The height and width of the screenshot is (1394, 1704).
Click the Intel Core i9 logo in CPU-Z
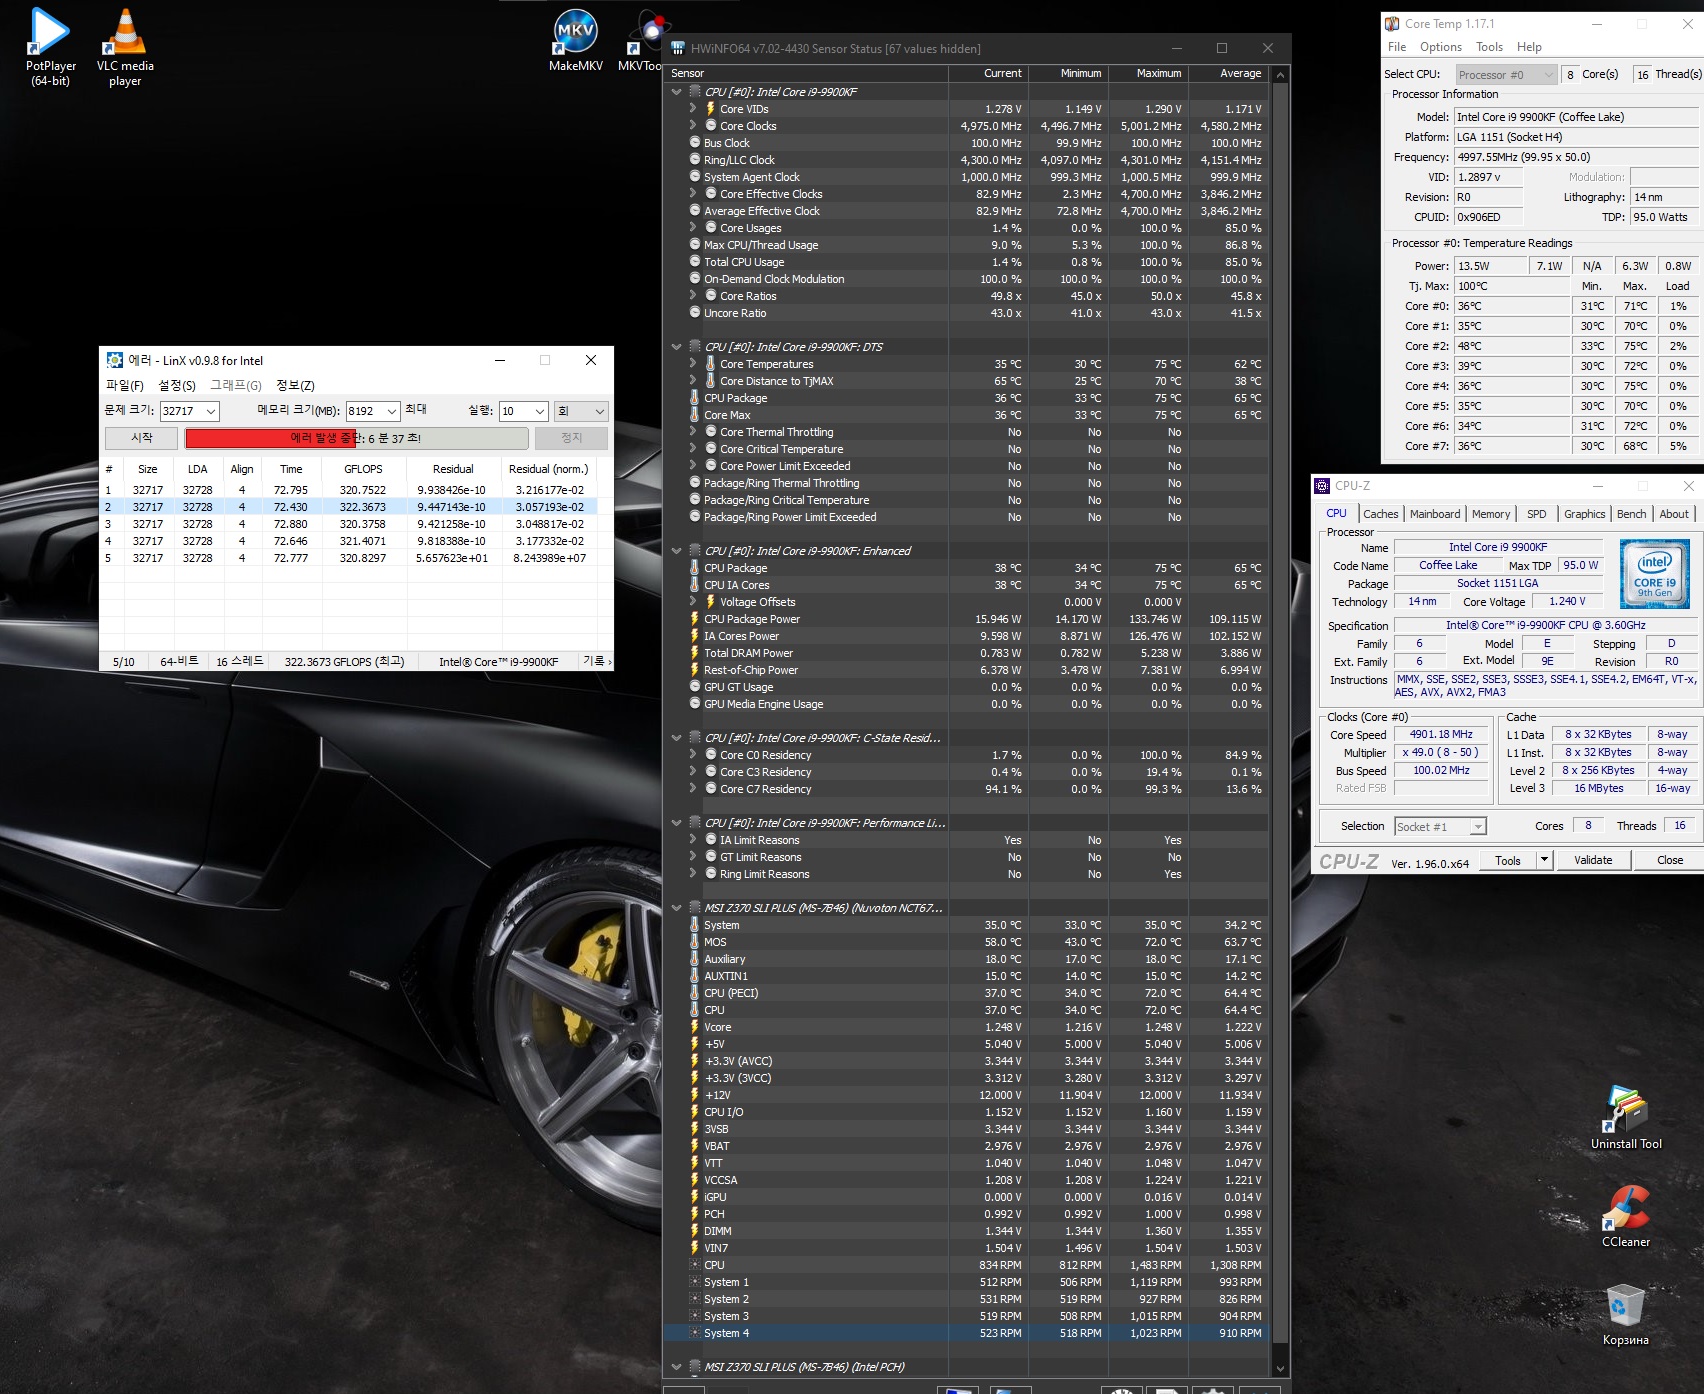(x=1654, y=574)
